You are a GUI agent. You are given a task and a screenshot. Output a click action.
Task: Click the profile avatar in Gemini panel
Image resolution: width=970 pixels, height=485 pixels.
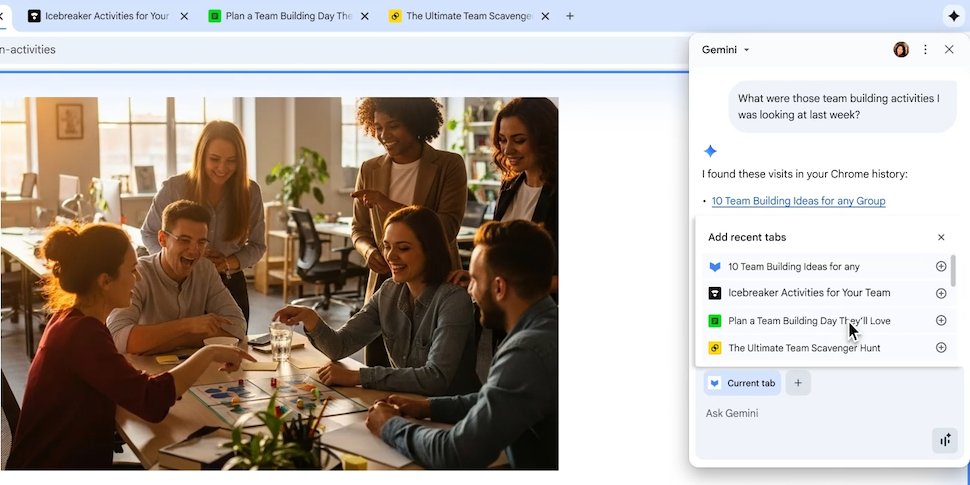[x=901, y=50]
